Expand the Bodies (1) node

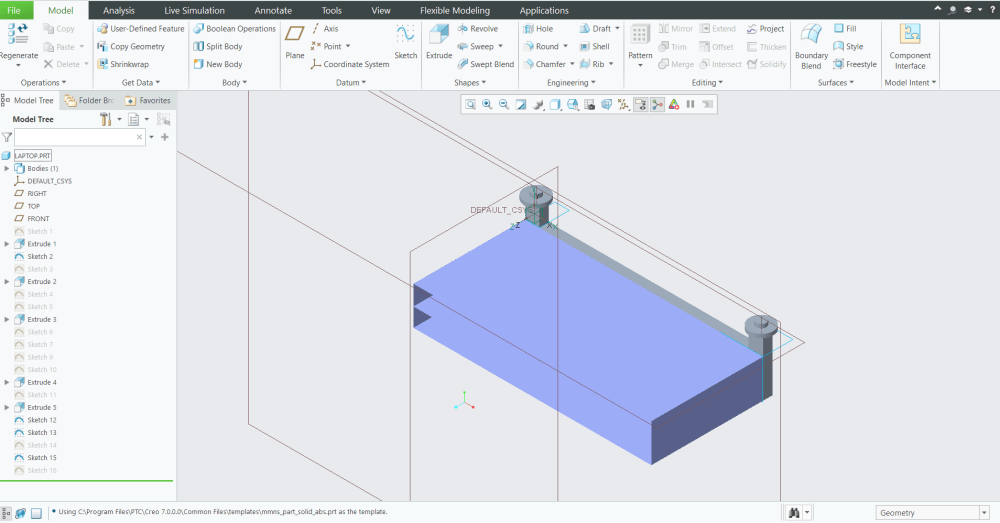(7, 168)
